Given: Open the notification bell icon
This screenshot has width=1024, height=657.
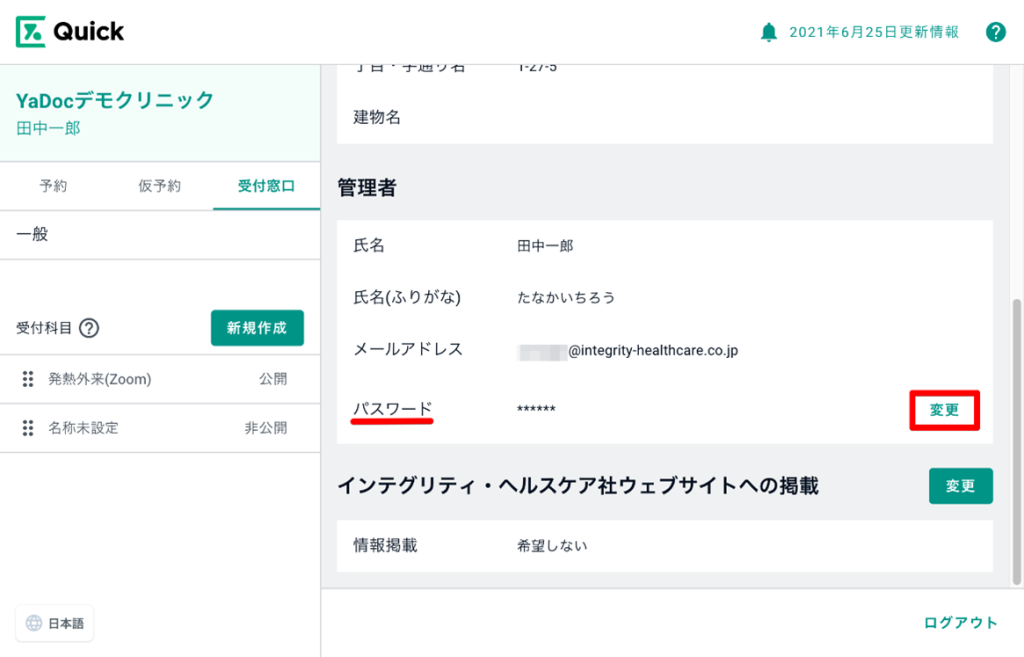Looking at the screenshot, I should 768,32.
